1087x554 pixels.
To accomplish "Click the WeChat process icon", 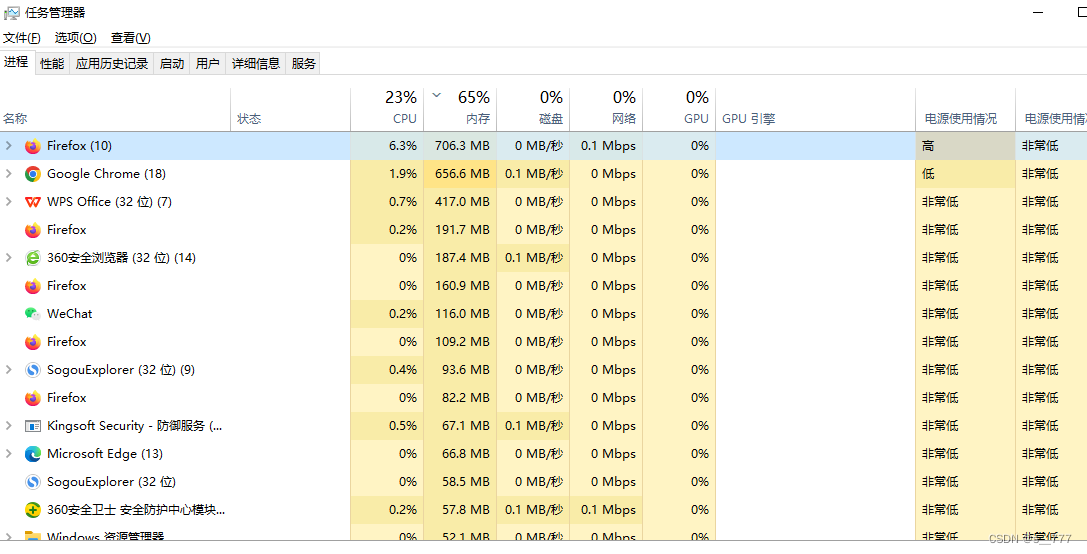I will pos(33,314).
